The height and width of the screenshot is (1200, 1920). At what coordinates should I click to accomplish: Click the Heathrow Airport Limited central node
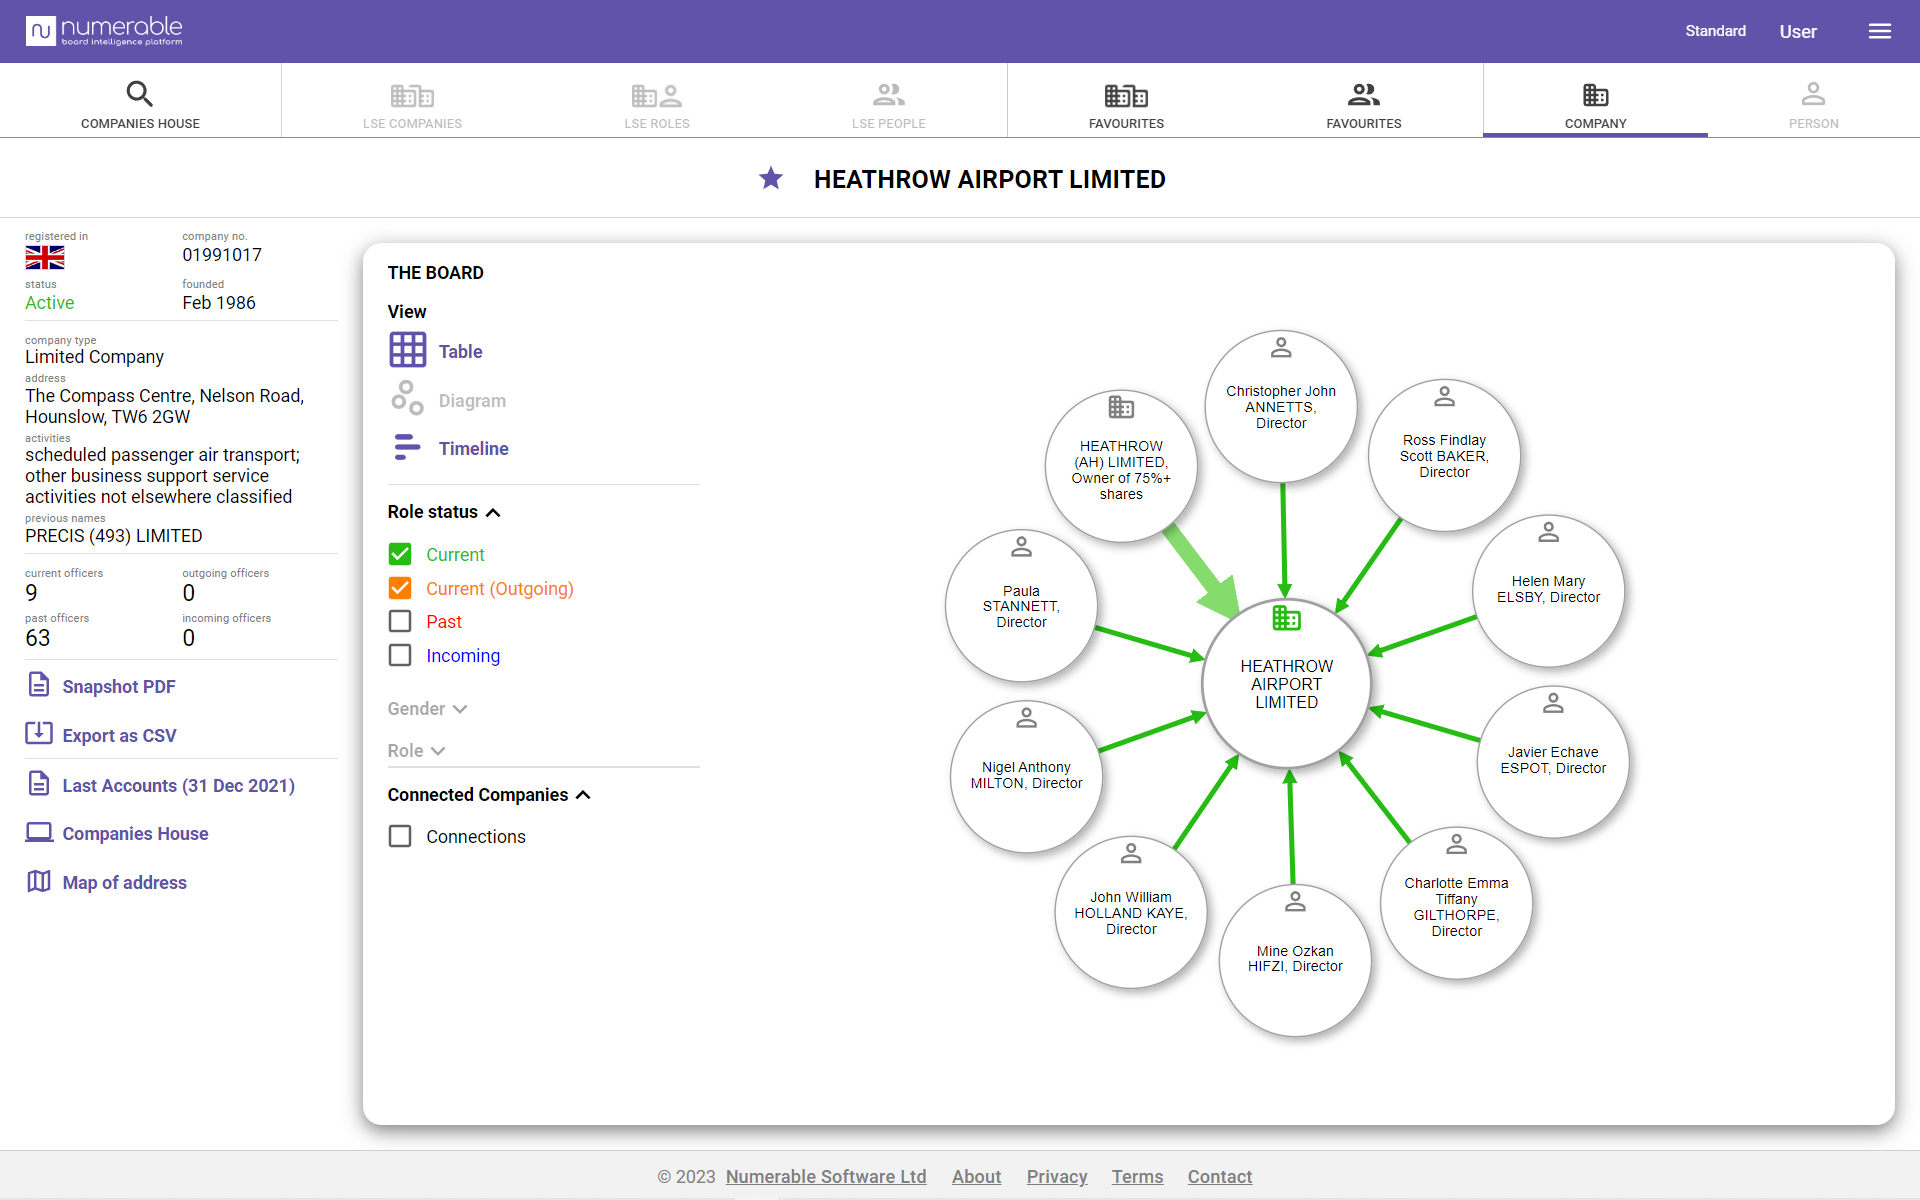click(1286, 683)
